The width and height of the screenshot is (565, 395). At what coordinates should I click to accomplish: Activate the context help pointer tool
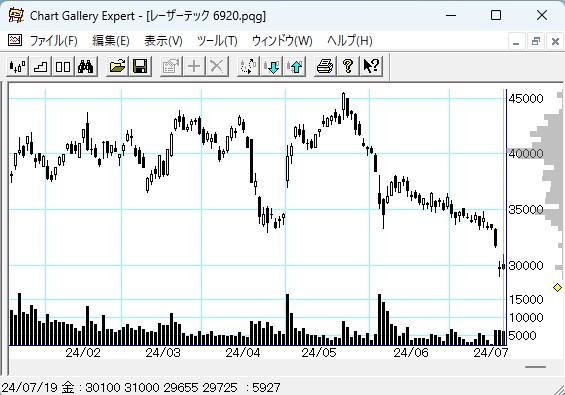[x=371, y=66]
